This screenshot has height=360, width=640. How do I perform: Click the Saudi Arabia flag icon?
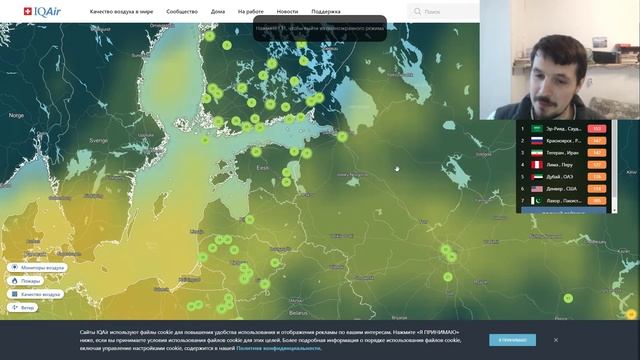click(537, 129)
